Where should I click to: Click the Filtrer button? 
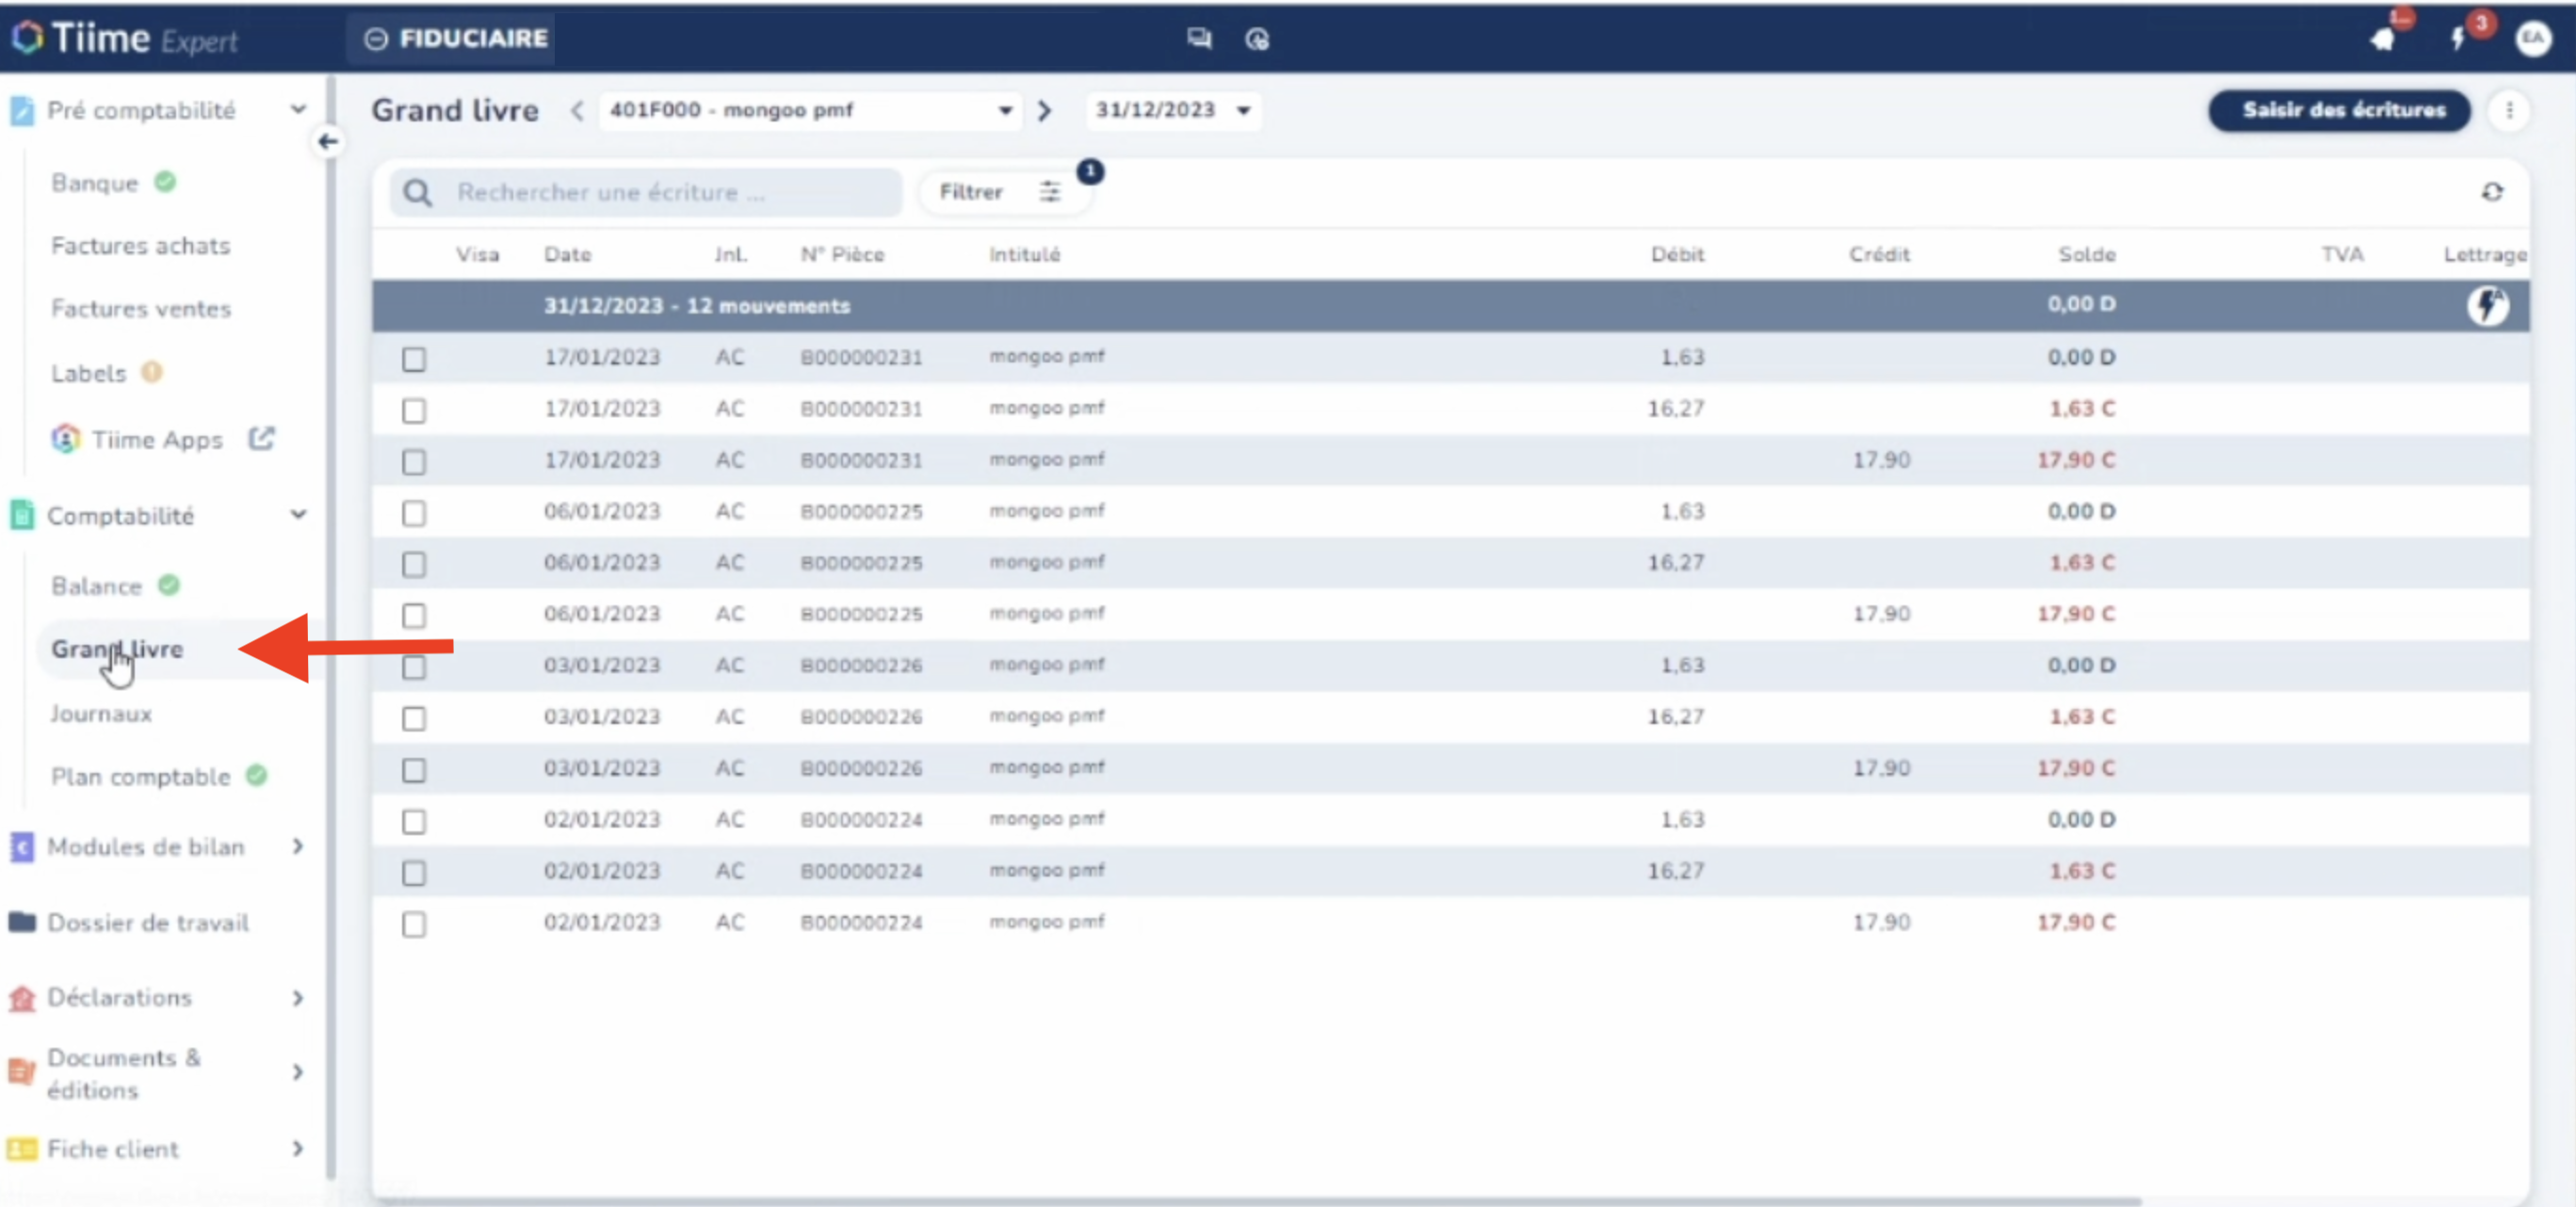[x=1004, y=191]
